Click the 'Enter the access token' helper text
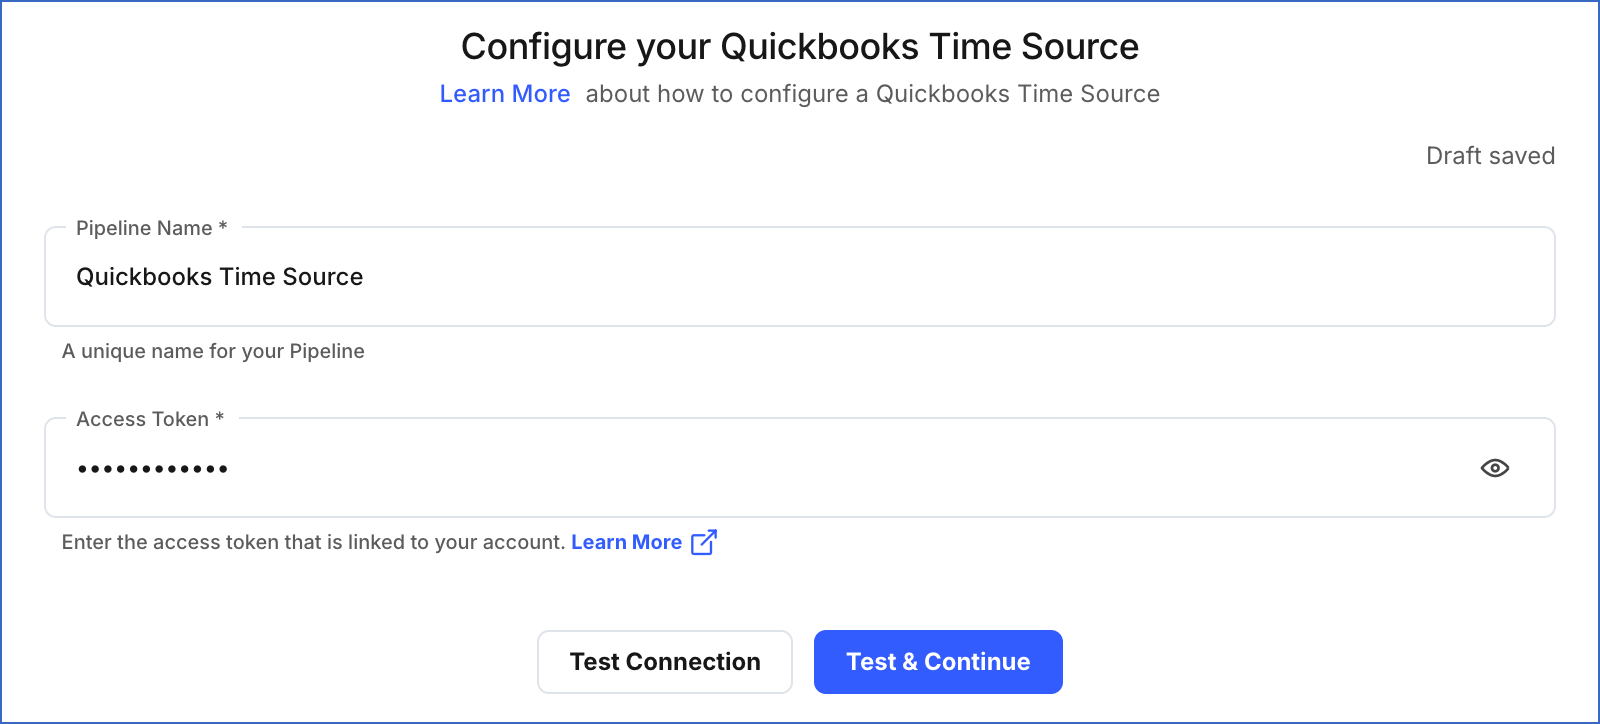 coord(314,542)
